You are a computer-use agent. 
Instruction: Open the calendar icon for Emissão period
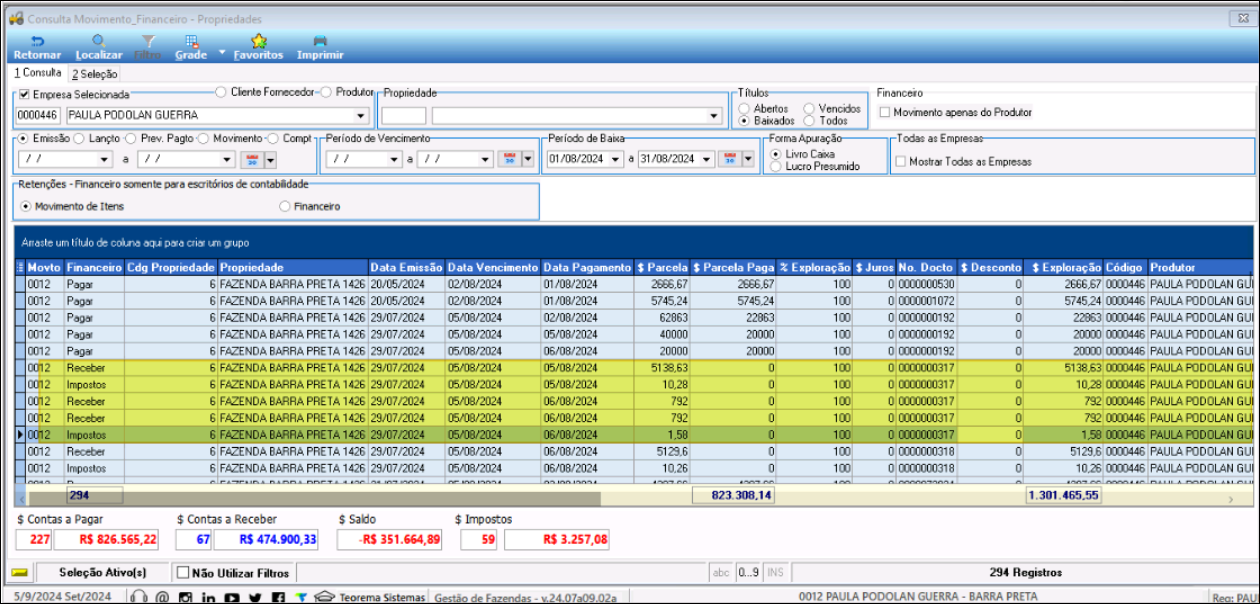click(x=253, y=159)
